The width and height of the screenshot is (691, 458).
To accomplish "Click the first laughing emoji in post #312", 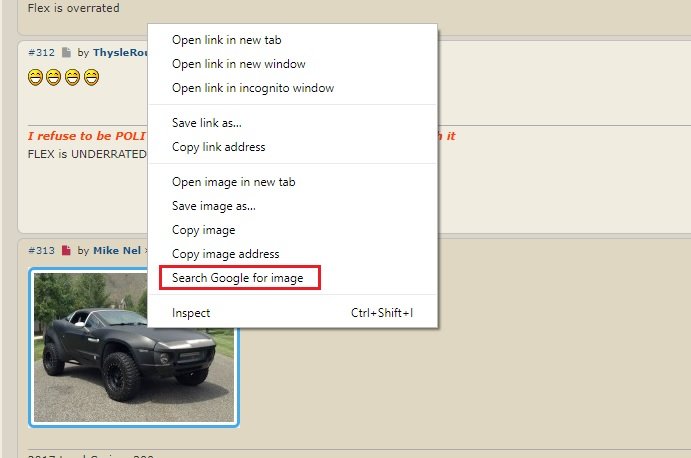I will click(35, 77).
